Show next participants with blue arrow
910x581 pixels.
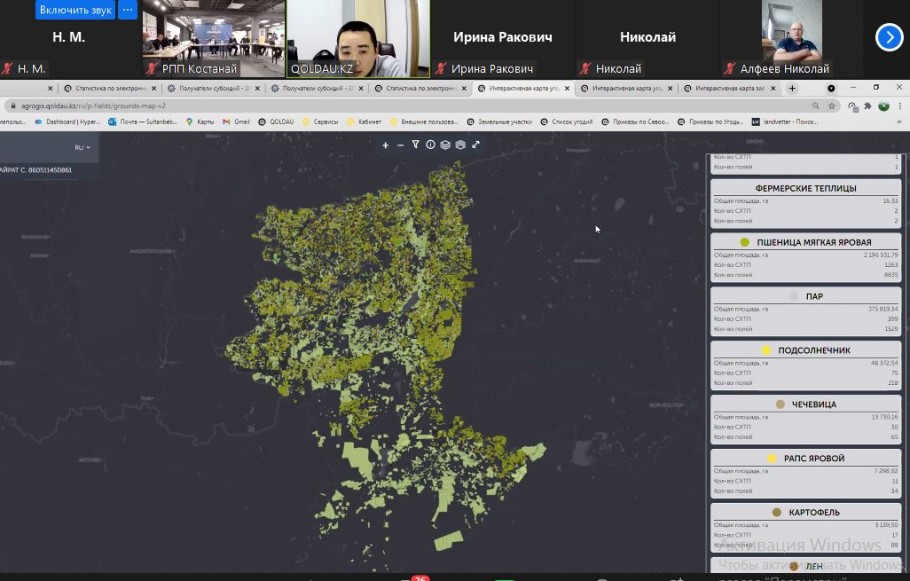tap(889, 37)
